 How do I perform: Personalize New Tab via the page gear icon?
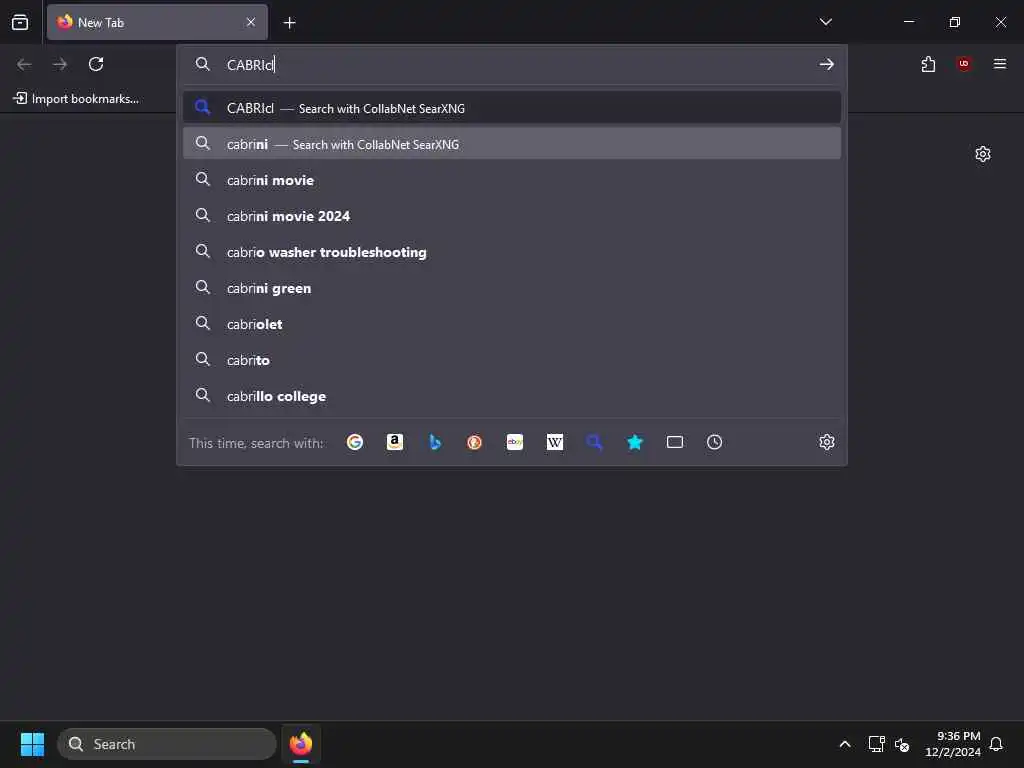click(x=983, y=154)
